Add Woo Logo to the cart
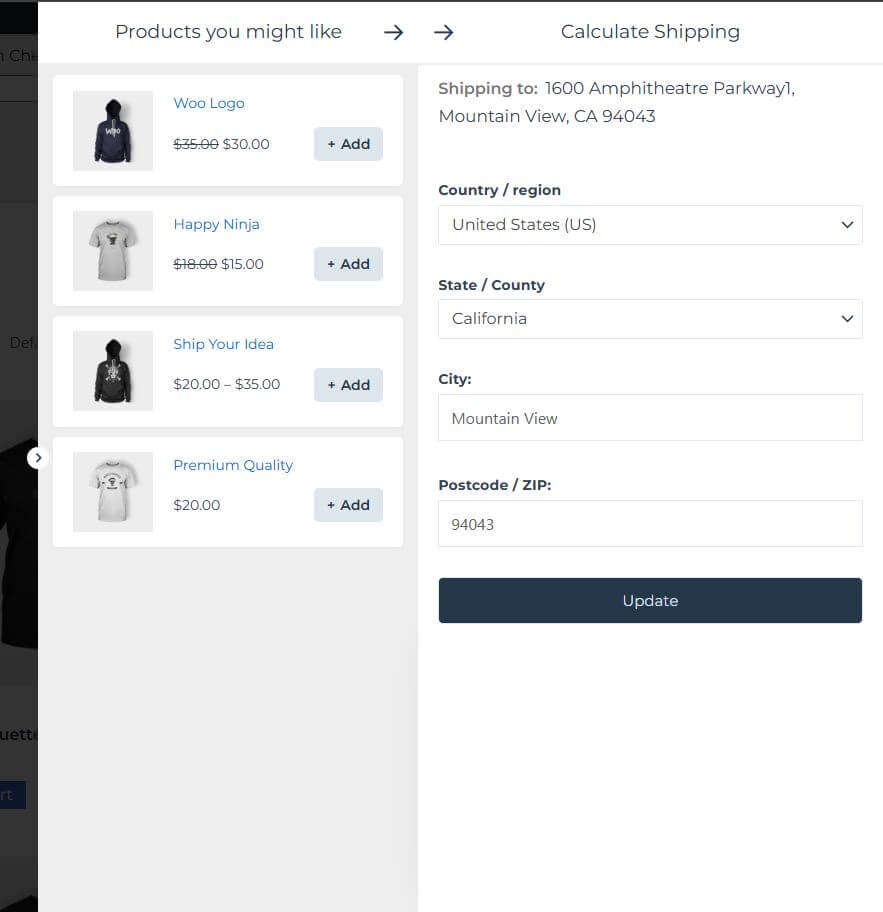883x912 pixels. click(x=348, y=144)
